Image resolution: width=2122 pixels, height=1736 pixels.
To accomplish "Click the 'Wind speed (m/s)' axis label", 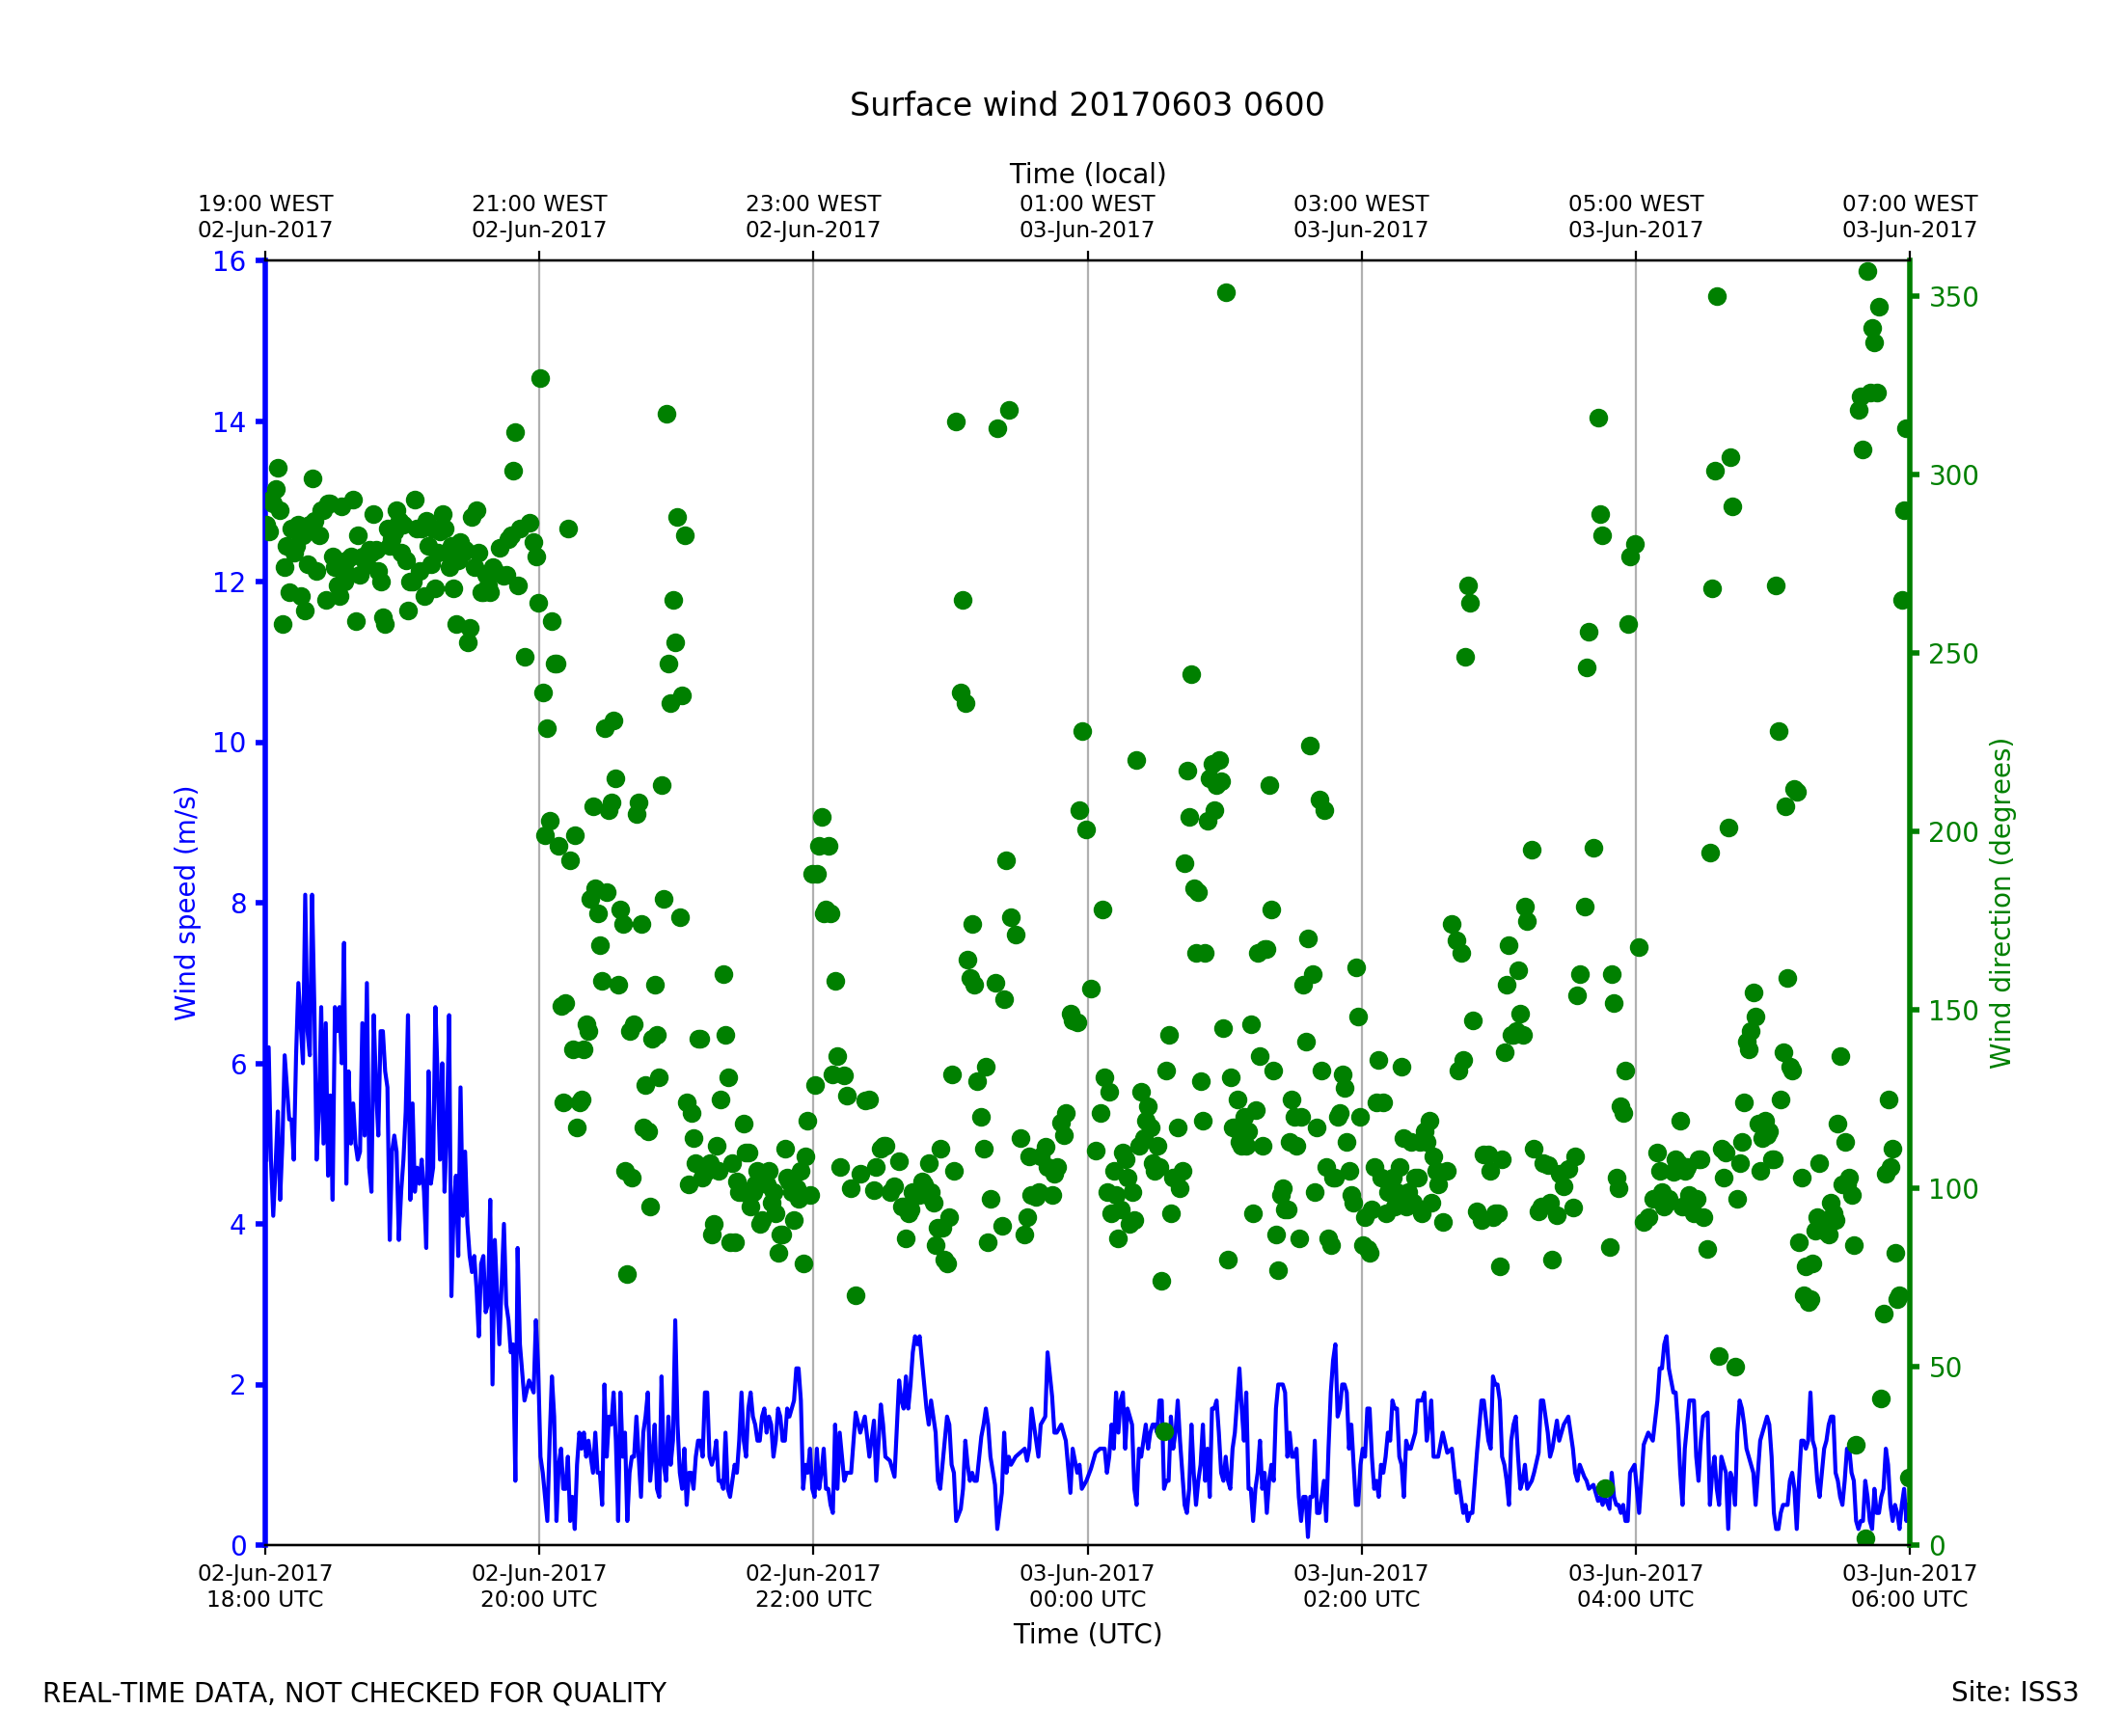I will pyautogui.click(x=186, y=903).
